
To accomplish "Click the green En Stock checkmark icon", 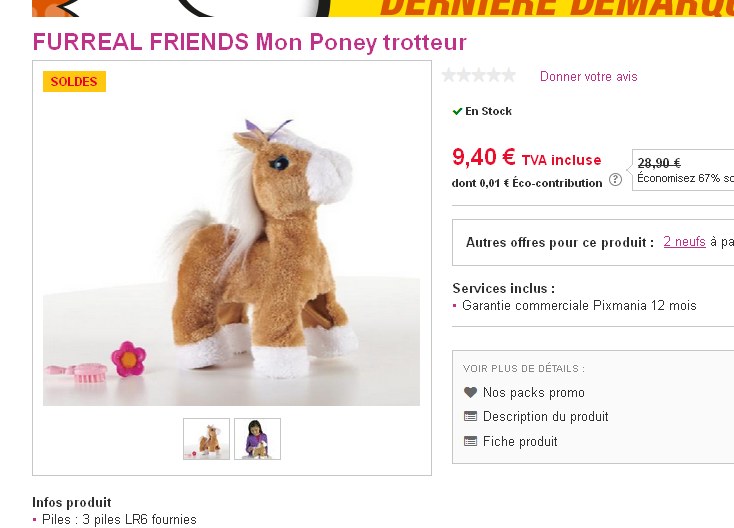I will (457, 111).
